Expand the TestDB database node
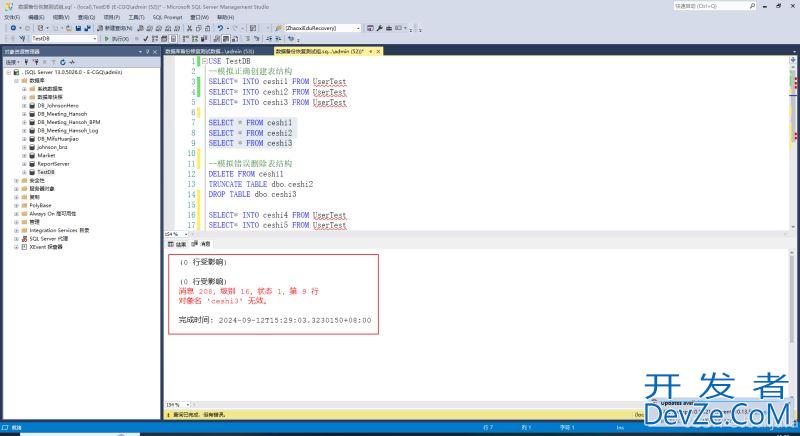800x436 pixels. pos(24,172)
